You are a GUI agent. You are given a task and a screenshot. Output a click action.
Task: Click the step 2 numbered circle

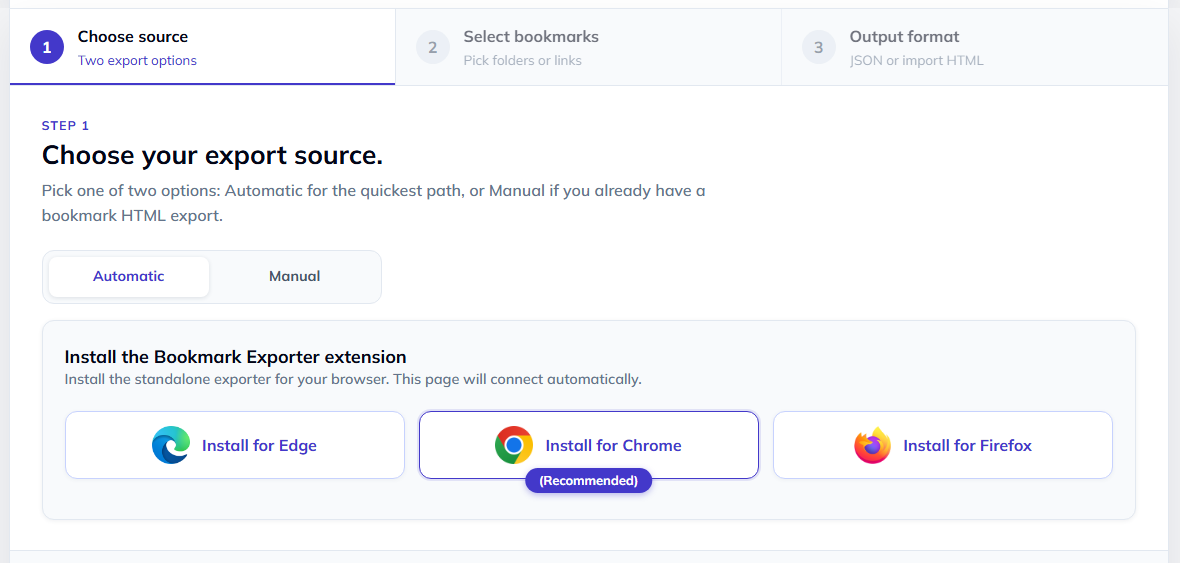click(433, 47)
